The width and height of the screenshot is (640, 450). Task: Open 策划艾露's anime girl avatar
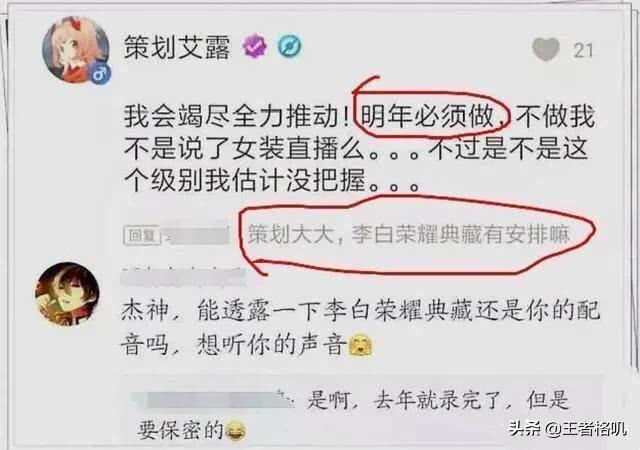[x=76, y=49]
